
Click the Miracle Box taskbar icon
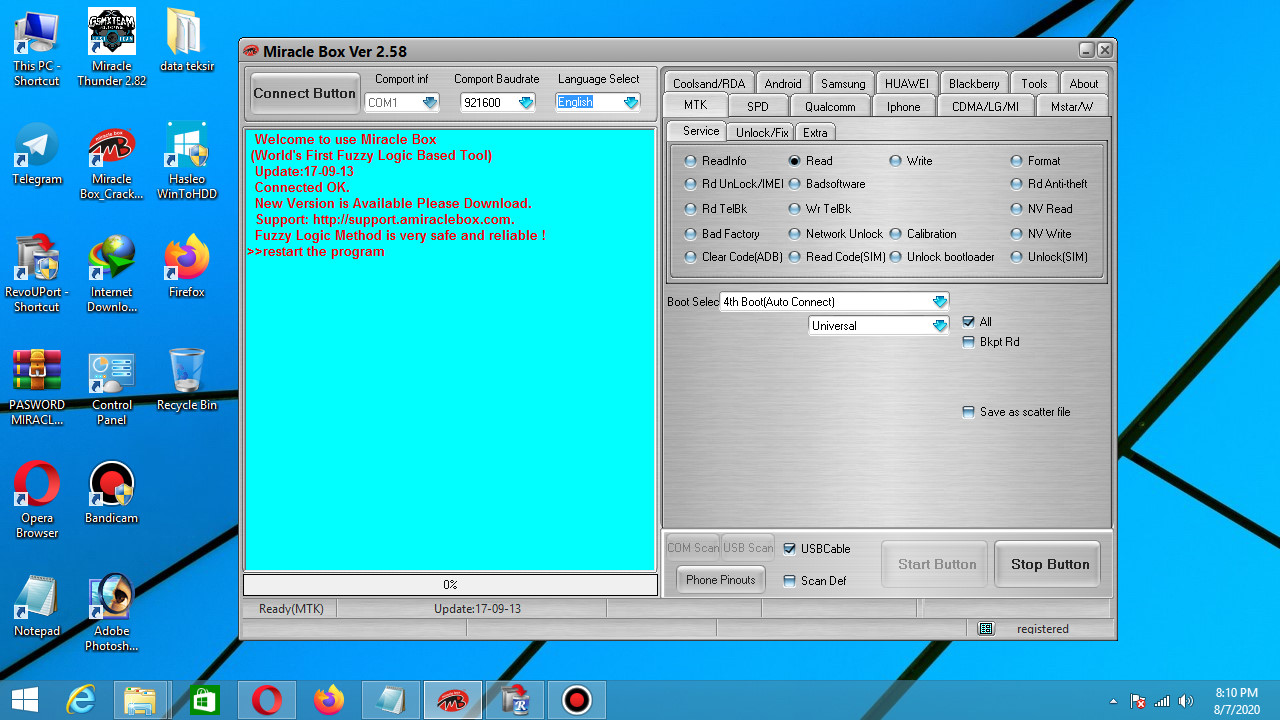tap(452, 700)
